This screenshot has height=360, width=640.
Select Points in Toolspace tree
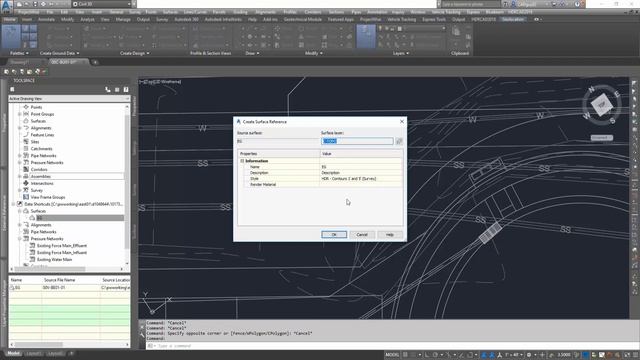36,107
